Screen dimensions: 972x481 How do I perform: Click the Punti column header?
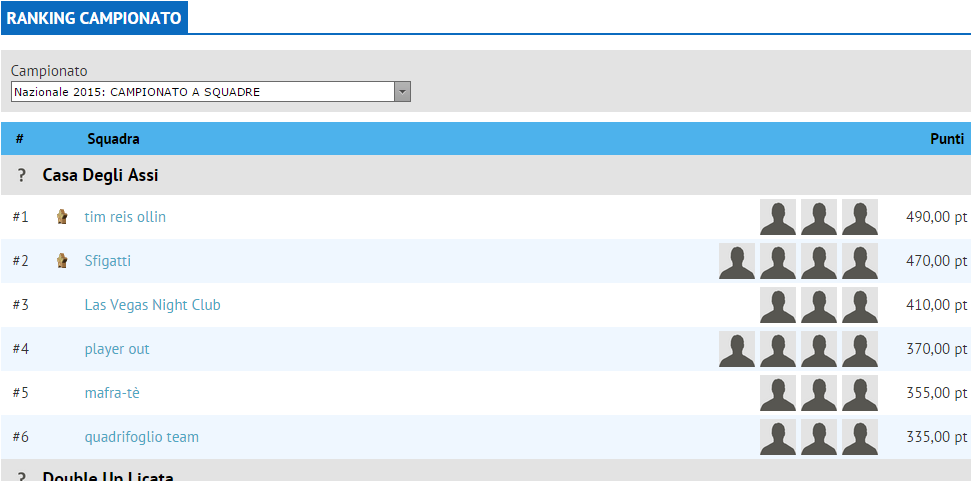coord(946,139)
